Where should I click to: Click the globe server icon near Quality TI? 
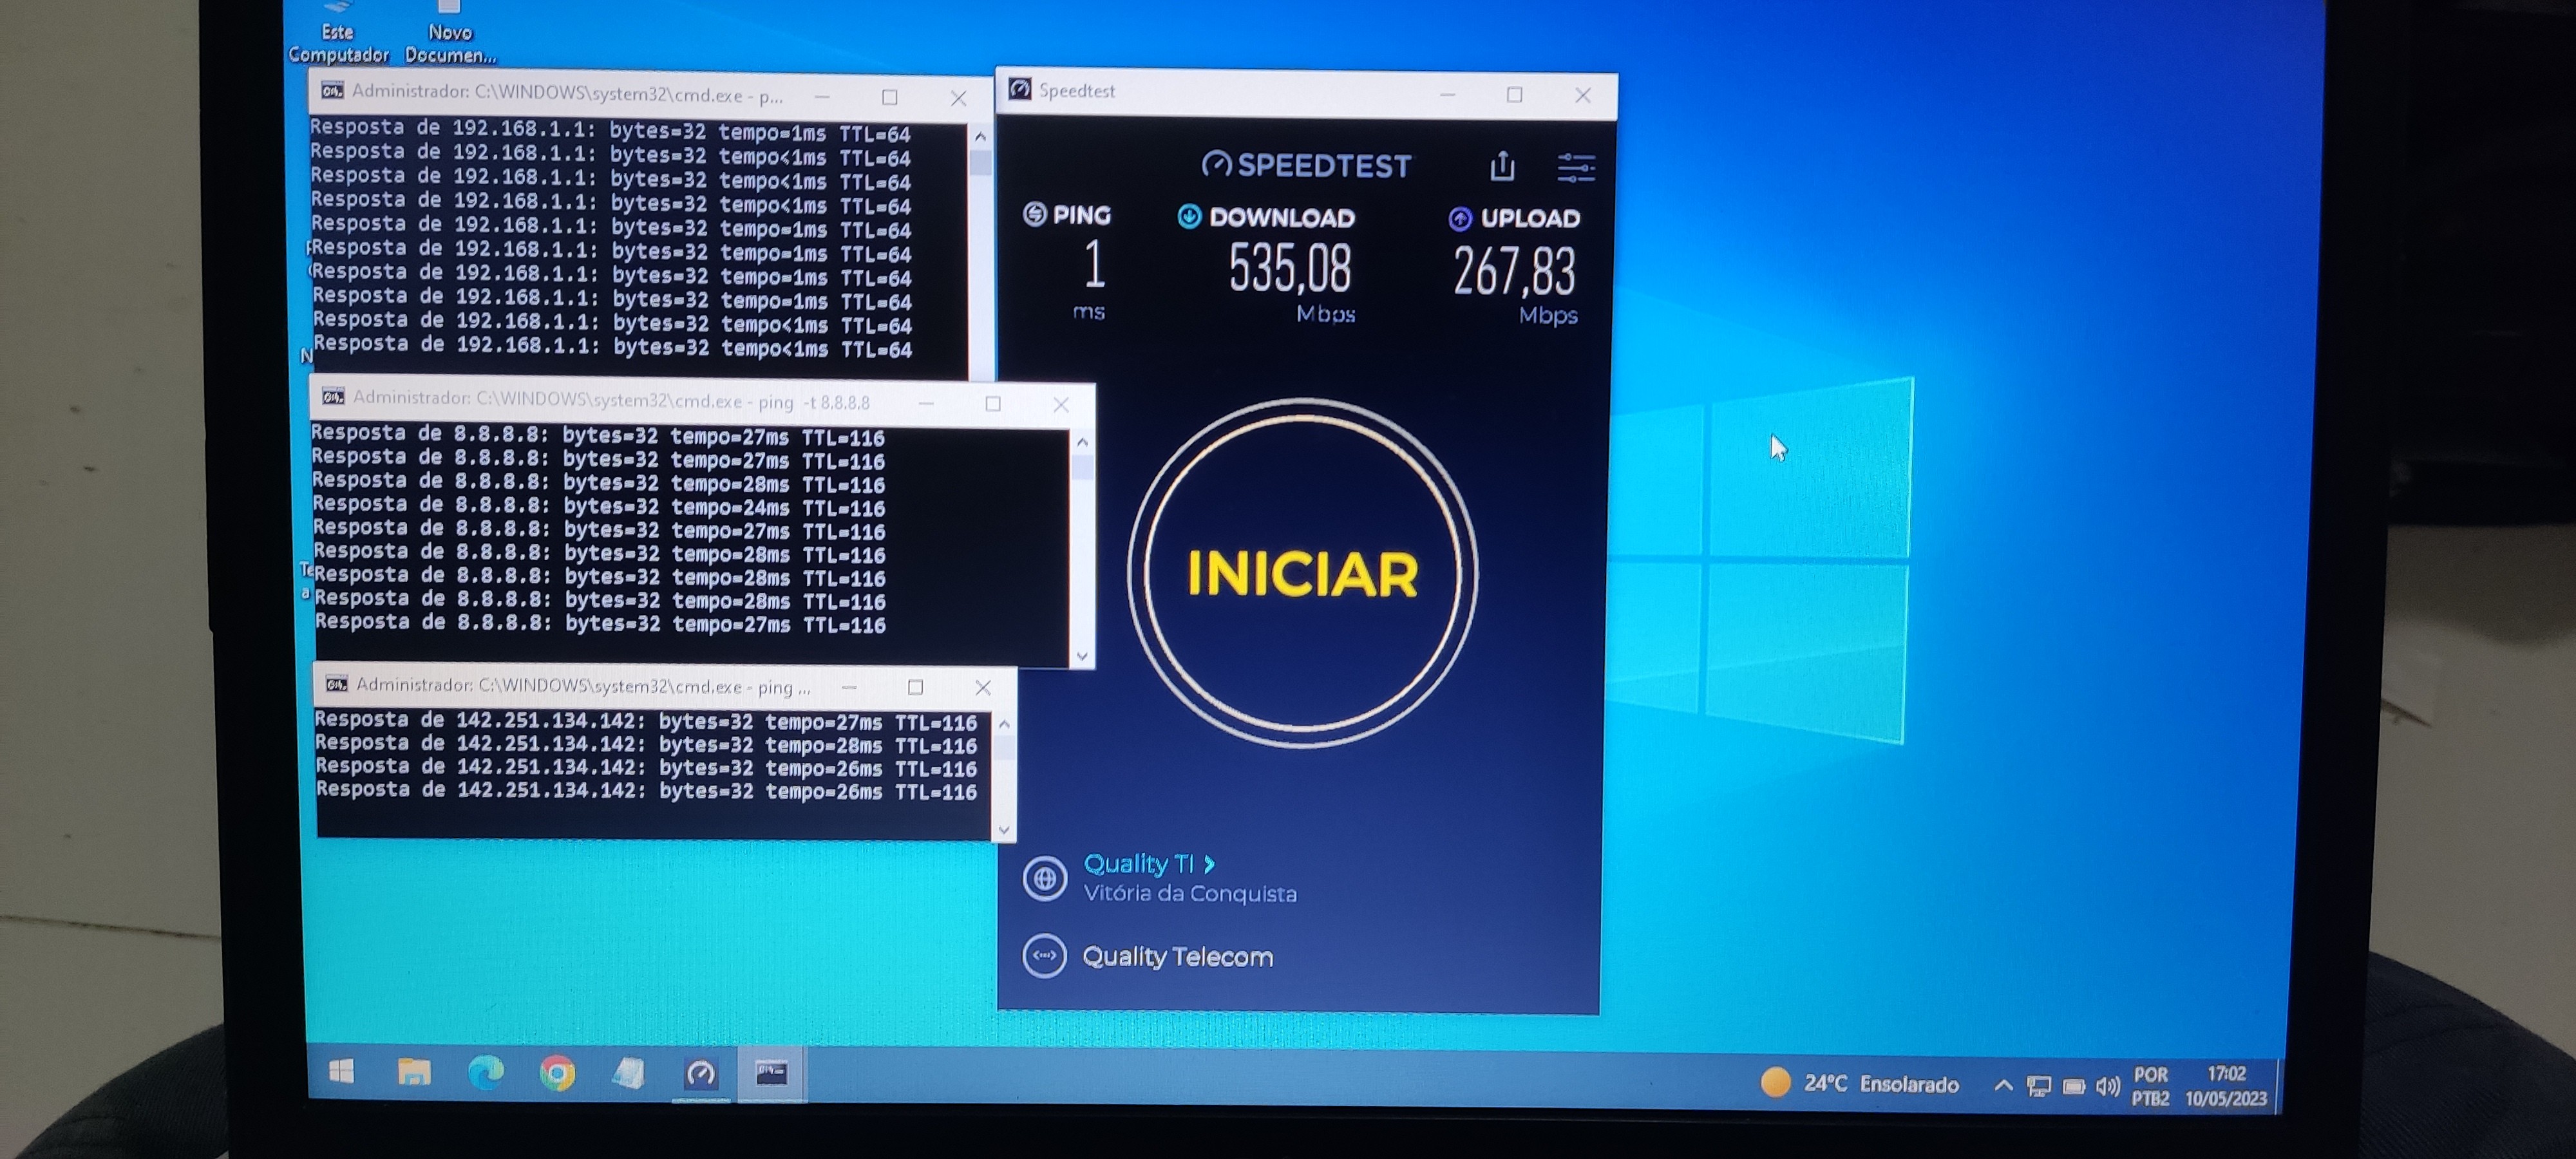click(1044, 879)
